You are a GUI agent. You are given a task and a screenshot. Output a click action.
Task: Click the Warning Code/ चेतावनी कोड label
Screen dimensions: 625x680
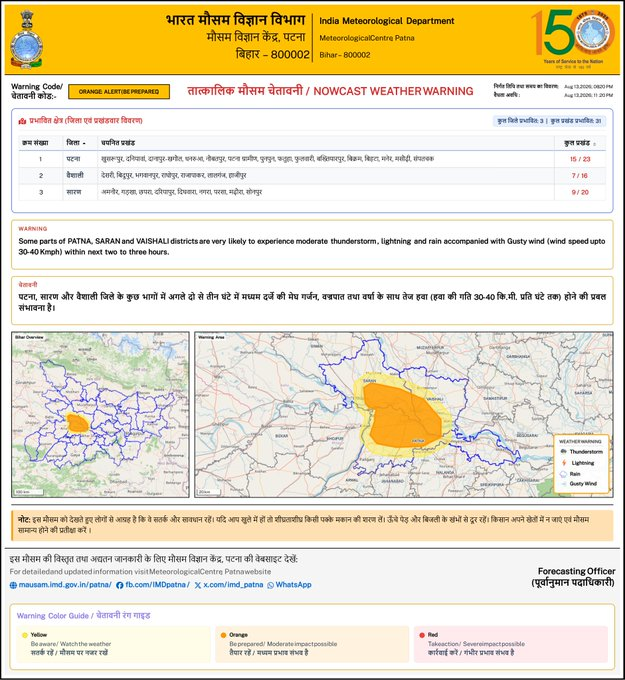click(37, 91)
